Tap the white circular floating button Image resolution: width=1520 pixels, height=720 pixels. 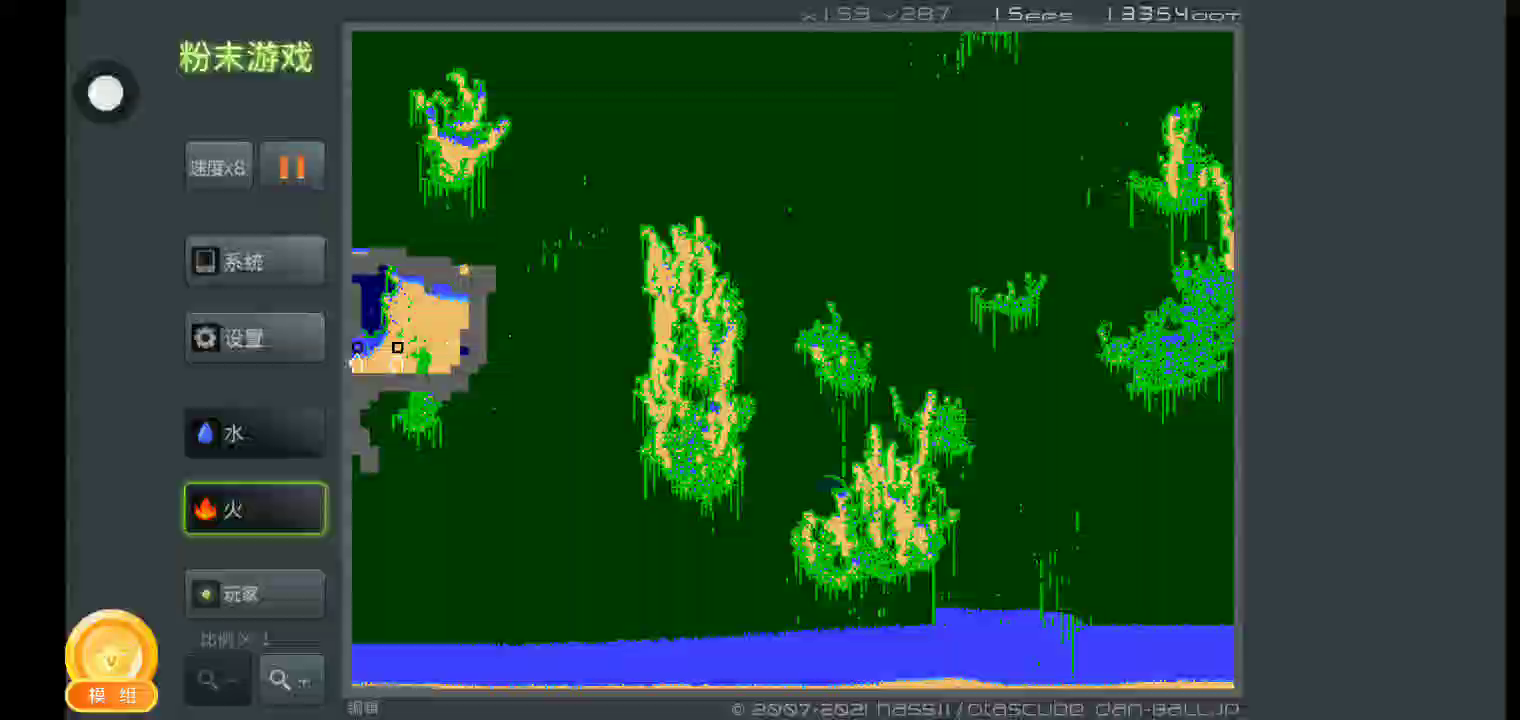coord(106,93)
